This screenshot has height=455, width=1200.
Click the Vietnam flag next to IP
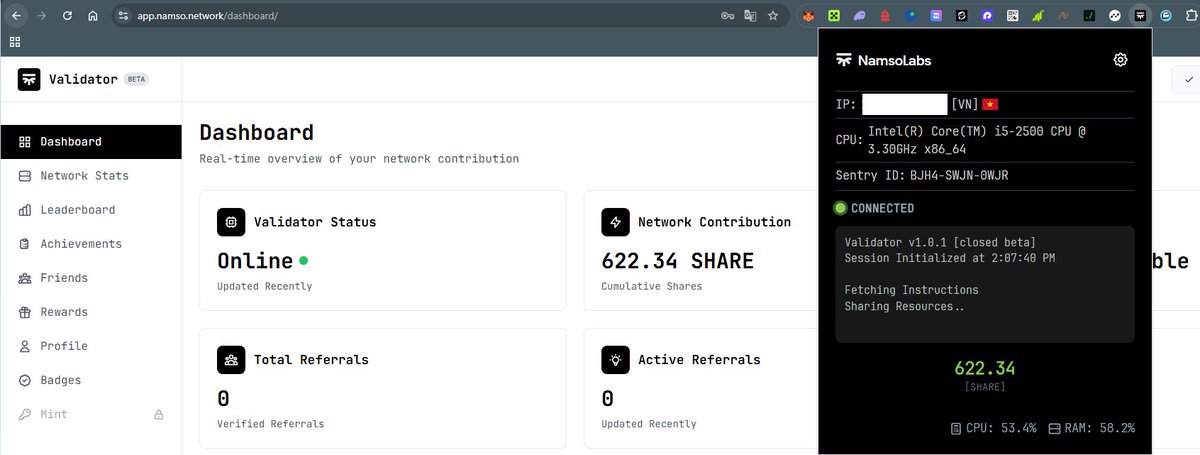coord(990,104)
